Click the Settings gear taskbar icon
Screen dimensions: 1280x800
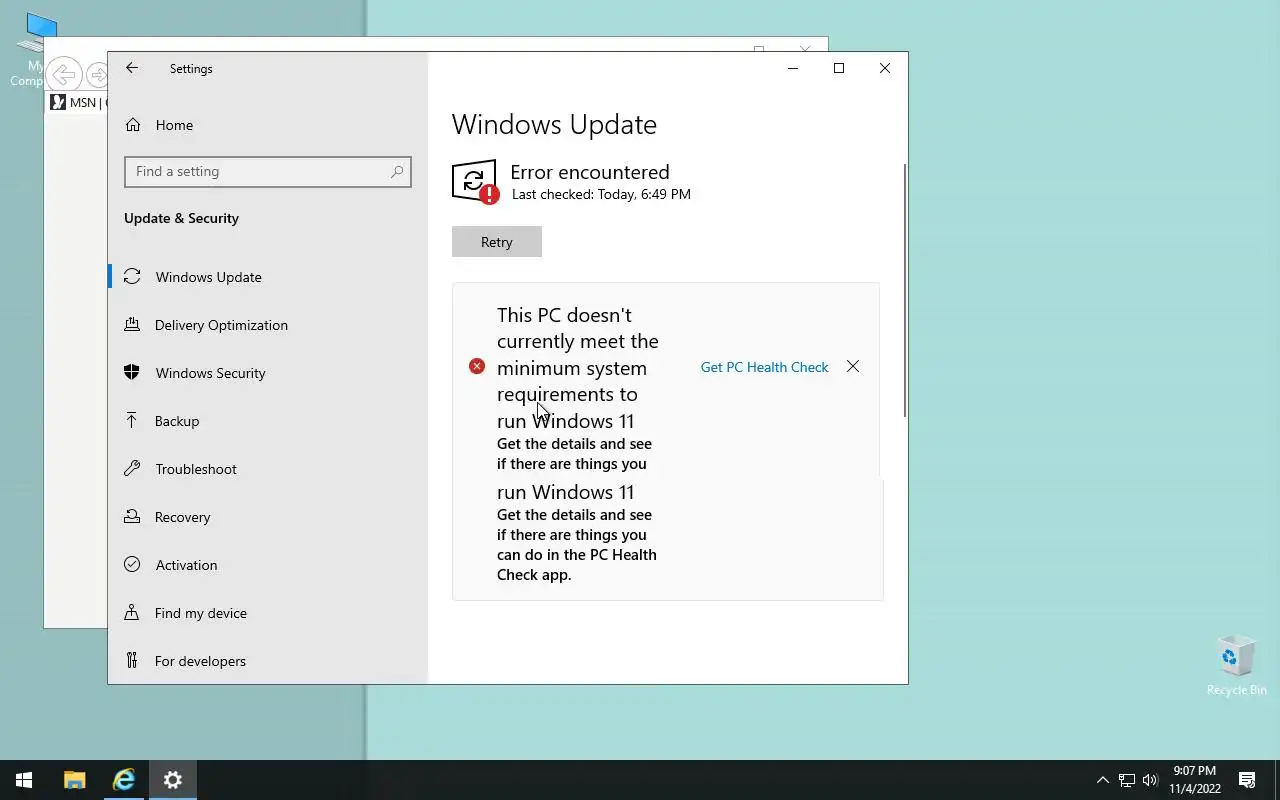point(173,780)
